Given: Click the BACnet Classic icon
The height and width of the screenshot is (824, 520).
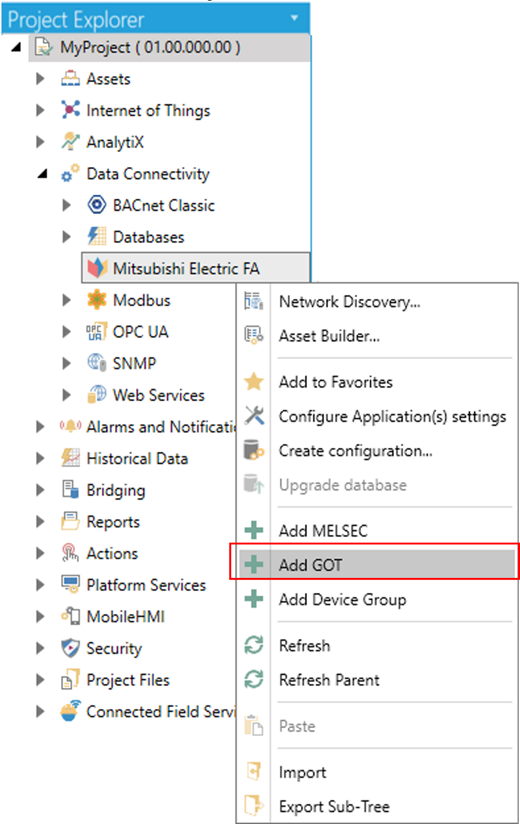Looking at the screenshot, I should (x=97, y=205).
